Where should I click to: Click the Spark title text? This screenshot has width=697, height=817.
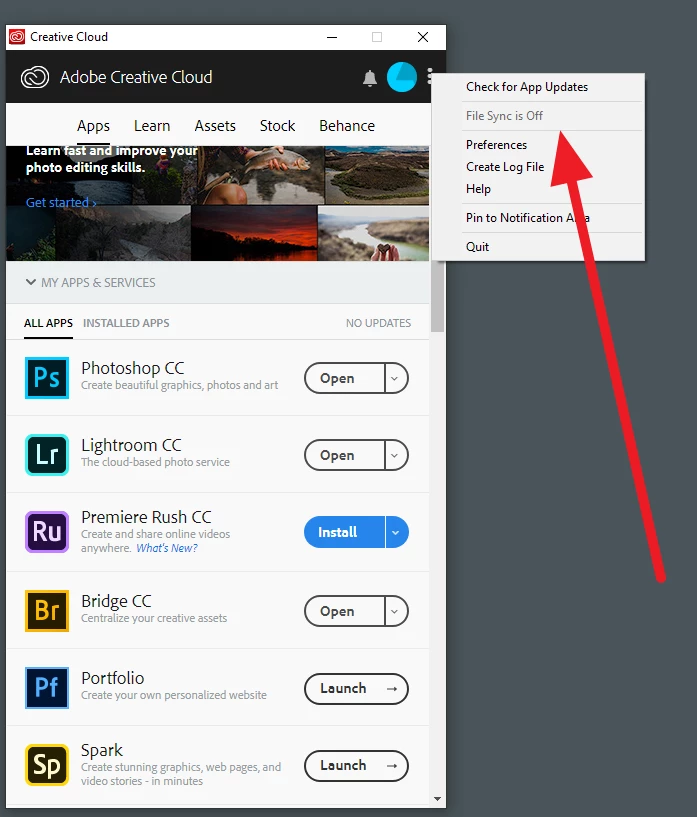click(x=102, y=750)
